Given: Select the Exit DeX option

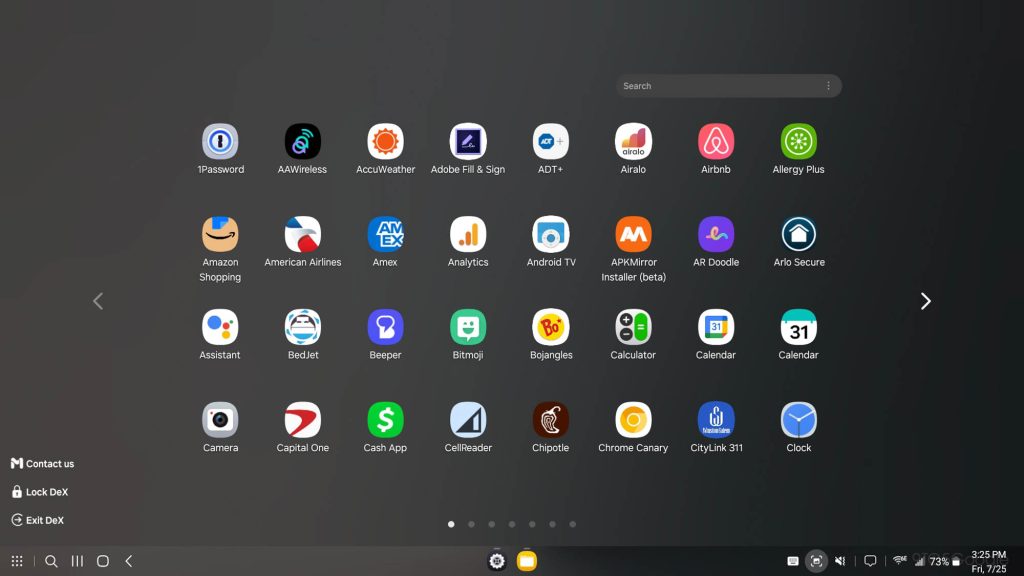Looking at the screenshot, I should [38, 520].
